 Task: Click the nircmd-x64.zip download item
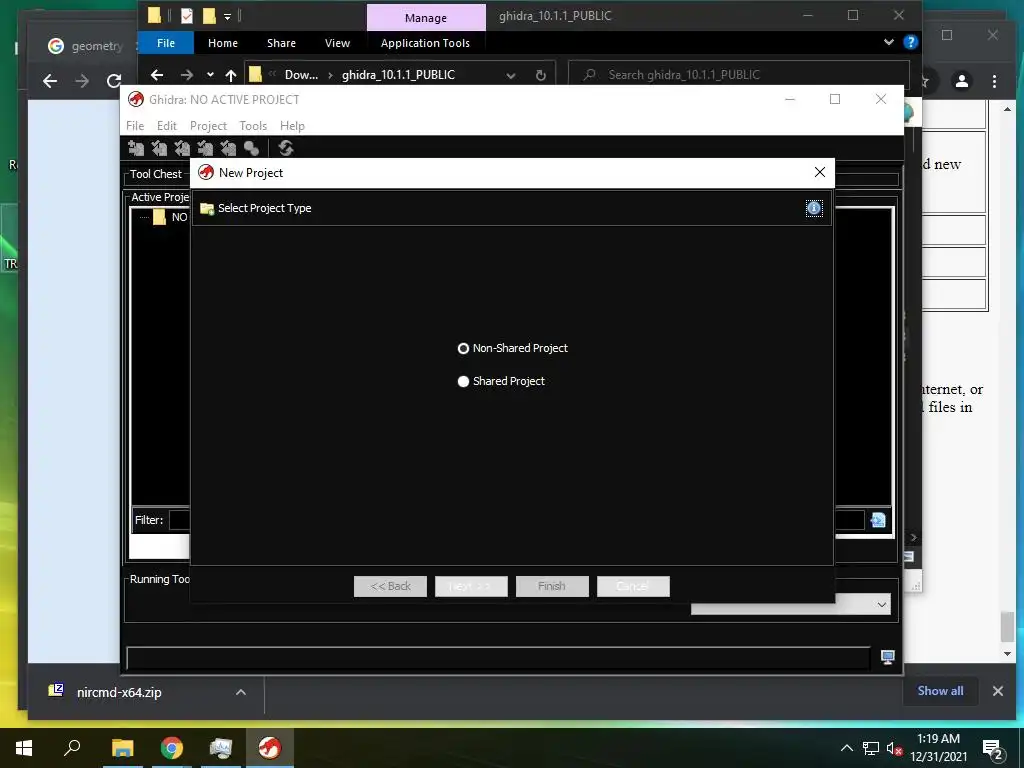[119, 692]
